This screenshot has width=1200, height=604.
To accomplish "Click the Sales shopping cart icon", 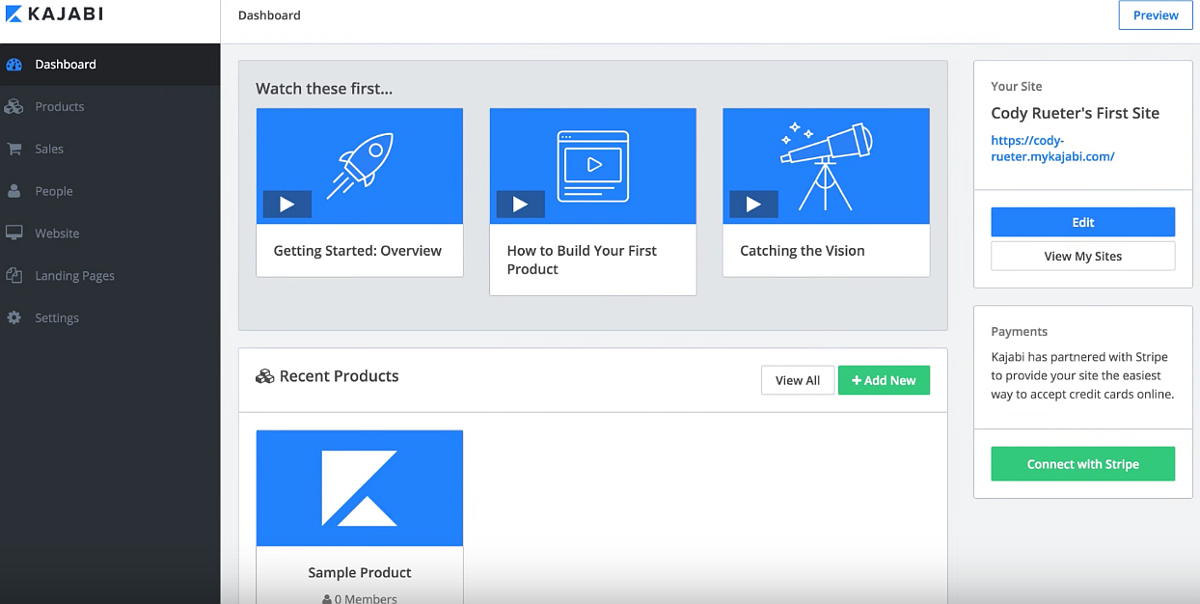I will [14, 149].
